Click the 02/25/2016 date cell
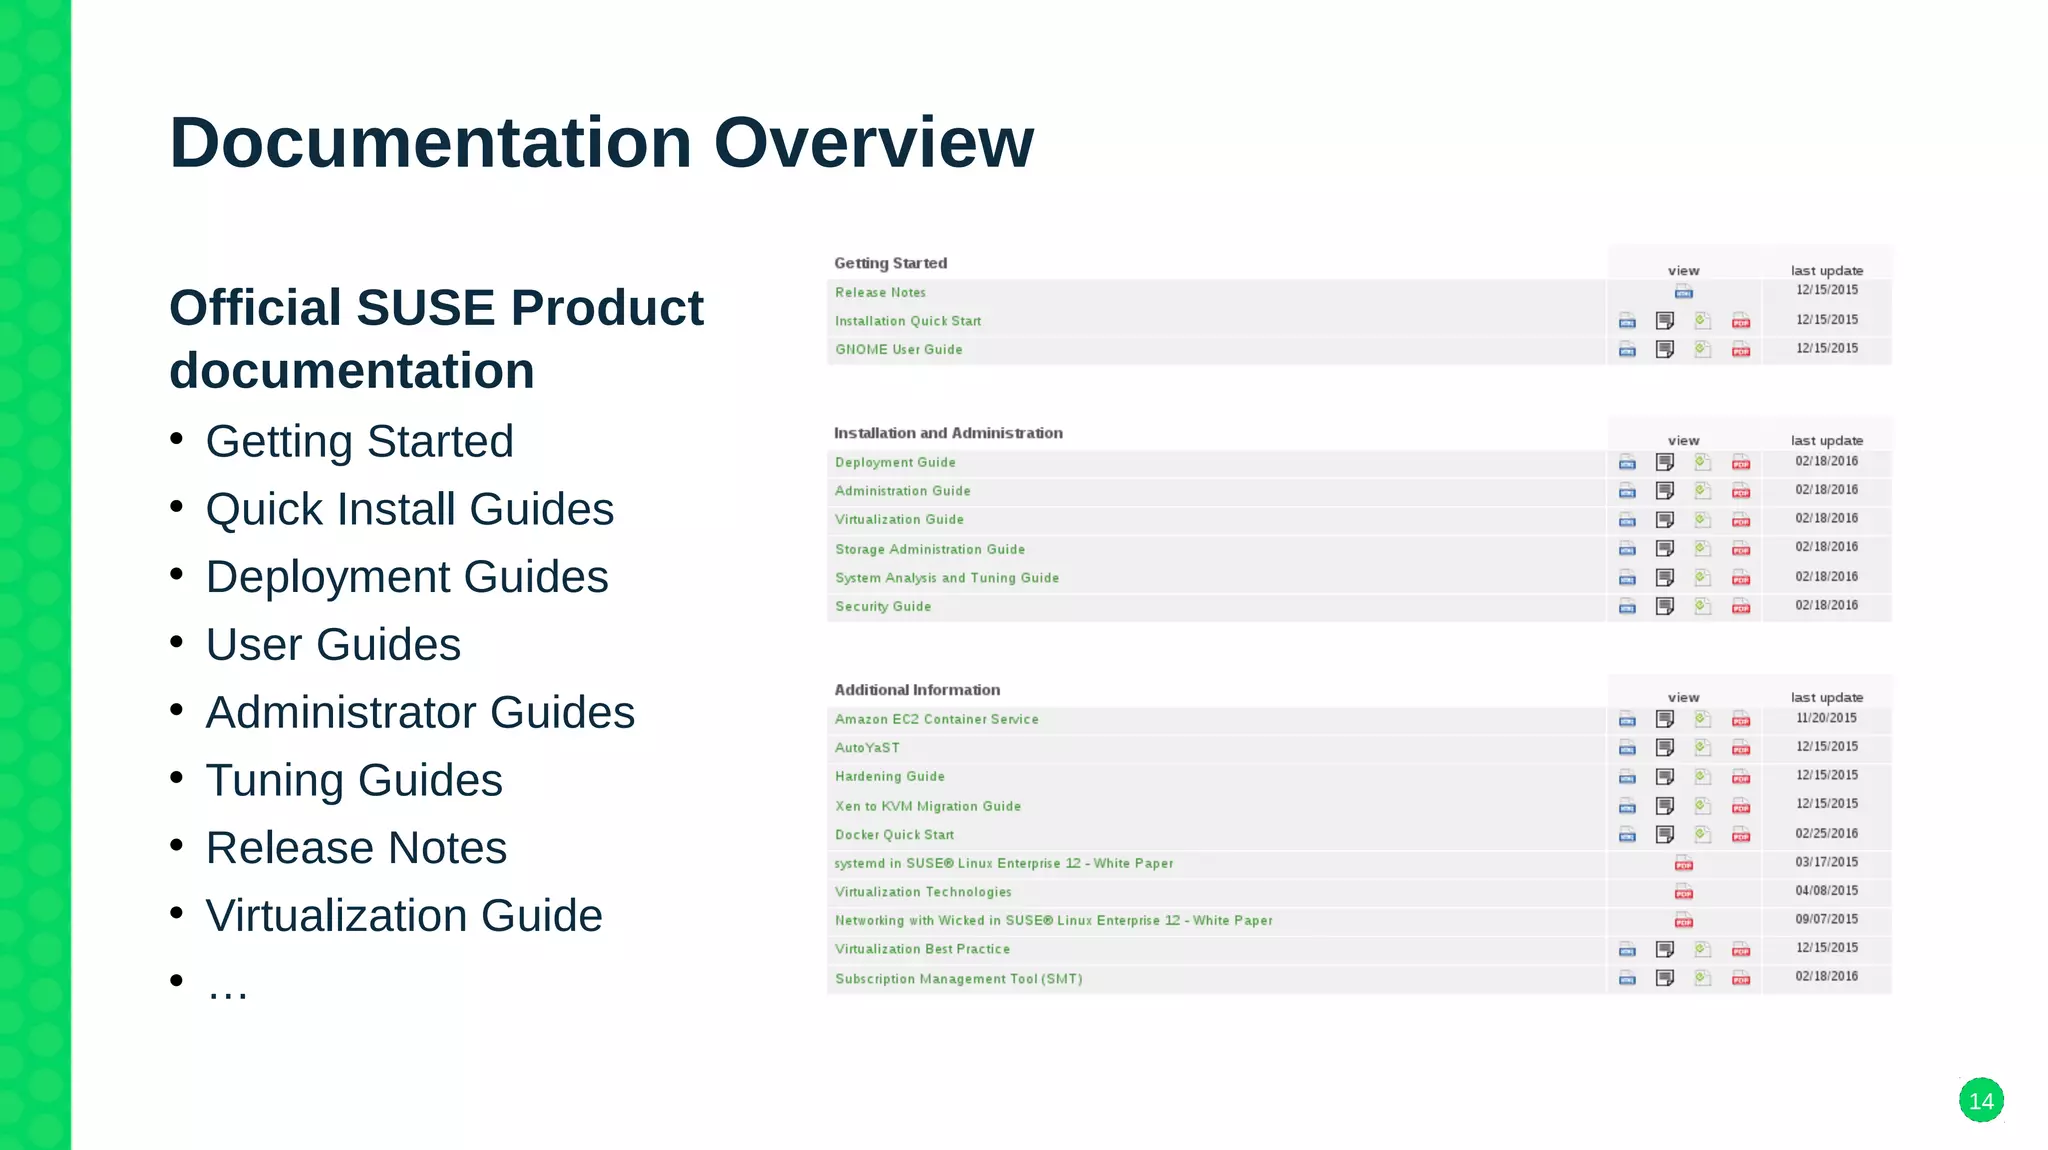 coord(1826,833)
